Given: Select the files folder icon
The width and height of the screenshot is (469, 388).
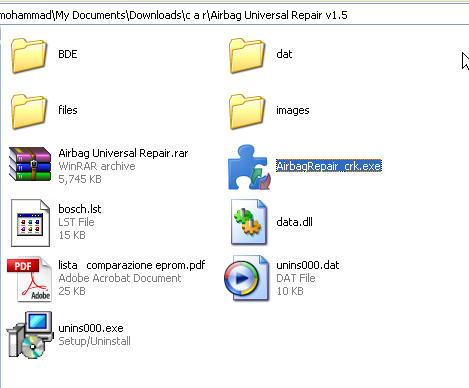Looking at the screenshot, I should [x=29, y=111].
